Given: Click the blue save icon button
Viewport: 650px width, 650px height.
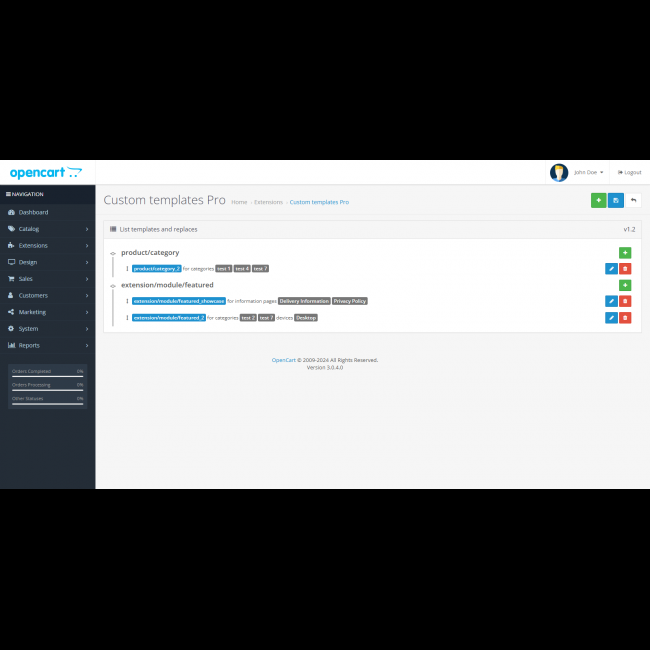Looking at the screenshot, I should point(616,201).
